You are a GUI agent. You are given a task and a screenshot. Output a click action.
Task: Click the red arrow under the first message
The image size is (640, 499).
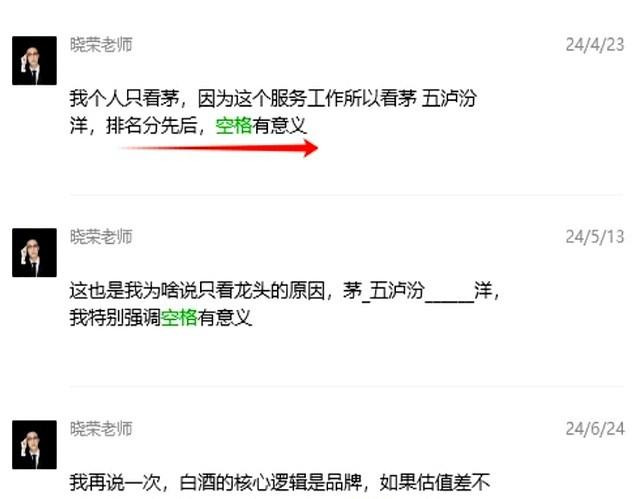pyautogui.click(x=220, y=148)
